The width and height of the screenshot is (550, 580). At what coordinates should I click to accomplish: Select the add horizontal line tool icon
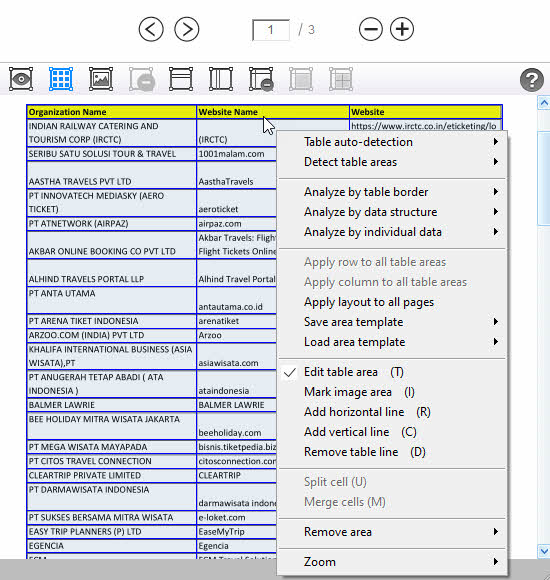pos(181,79)
